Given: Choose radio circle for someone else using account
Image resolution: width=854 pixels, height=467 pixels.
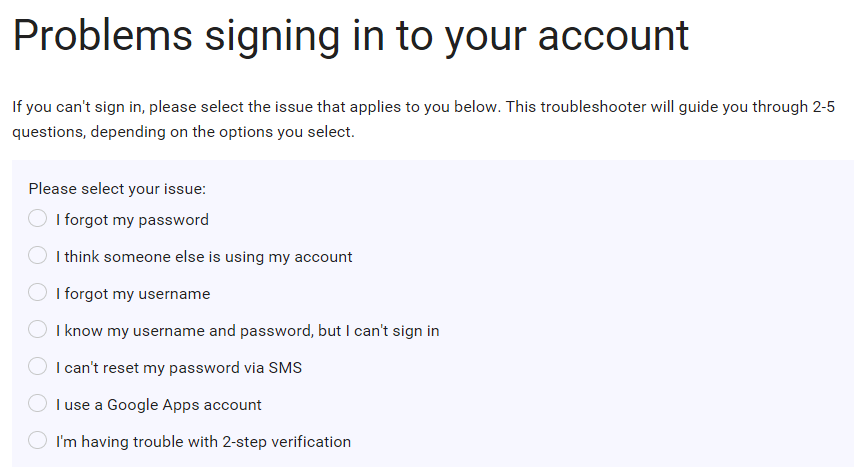Looking at the screenshot, I should [x=38, y=256].
